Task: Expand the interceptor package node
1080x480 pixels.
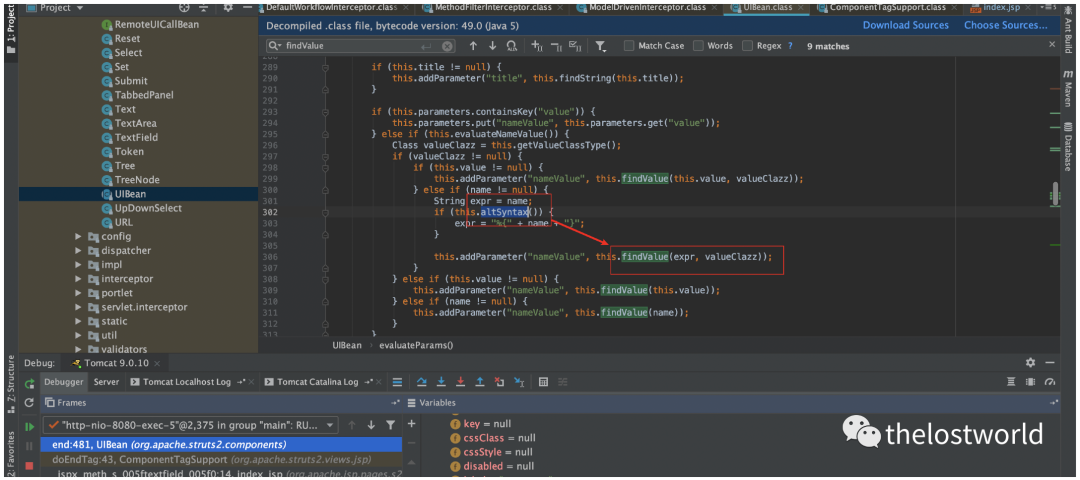Action: [x=79, y=279]
